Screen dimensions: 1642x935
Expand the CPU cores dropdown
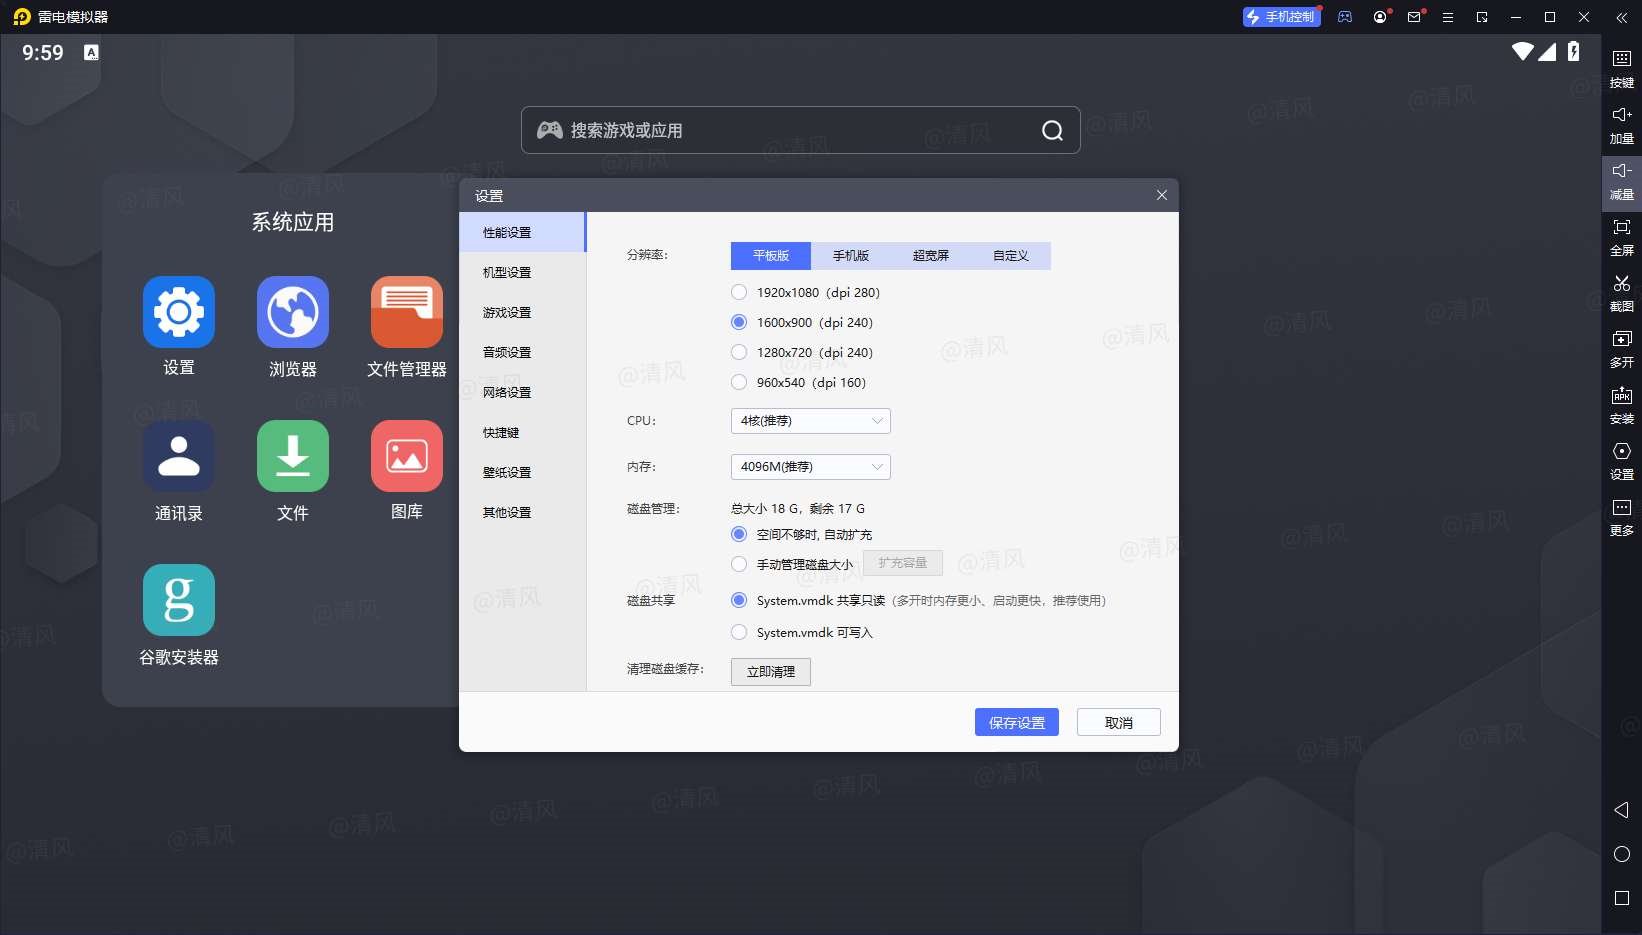[x=809, y=420]
